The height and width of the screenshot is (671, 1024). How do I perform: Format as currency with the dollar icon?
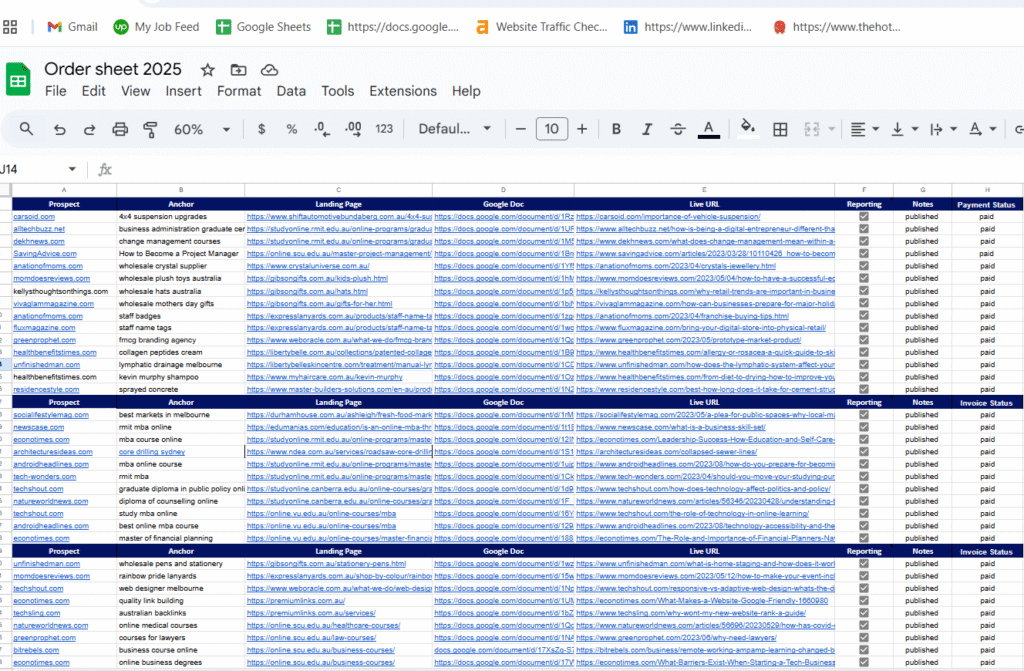(261, 129)
